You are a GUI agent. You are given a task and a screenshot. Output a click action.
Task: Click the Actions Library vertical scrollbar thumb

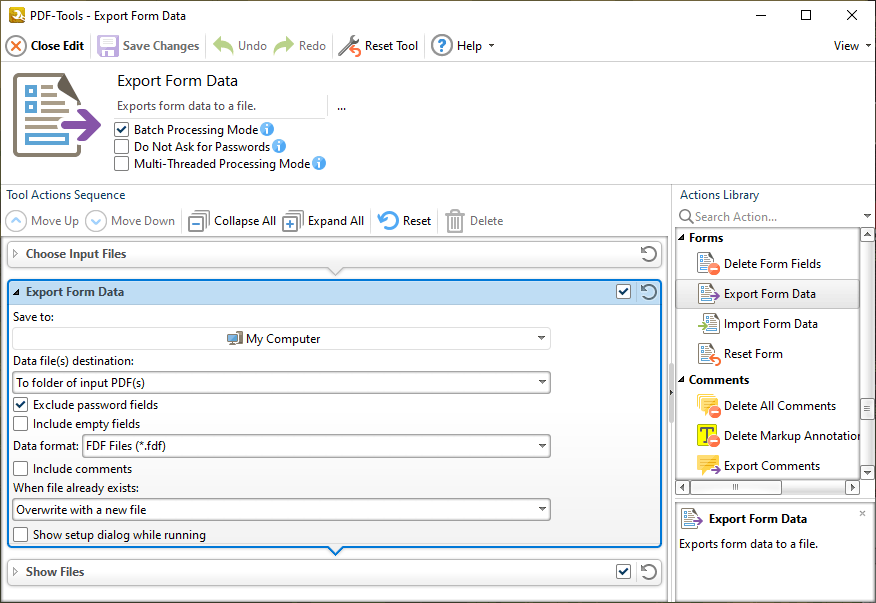tap(867, 409)
